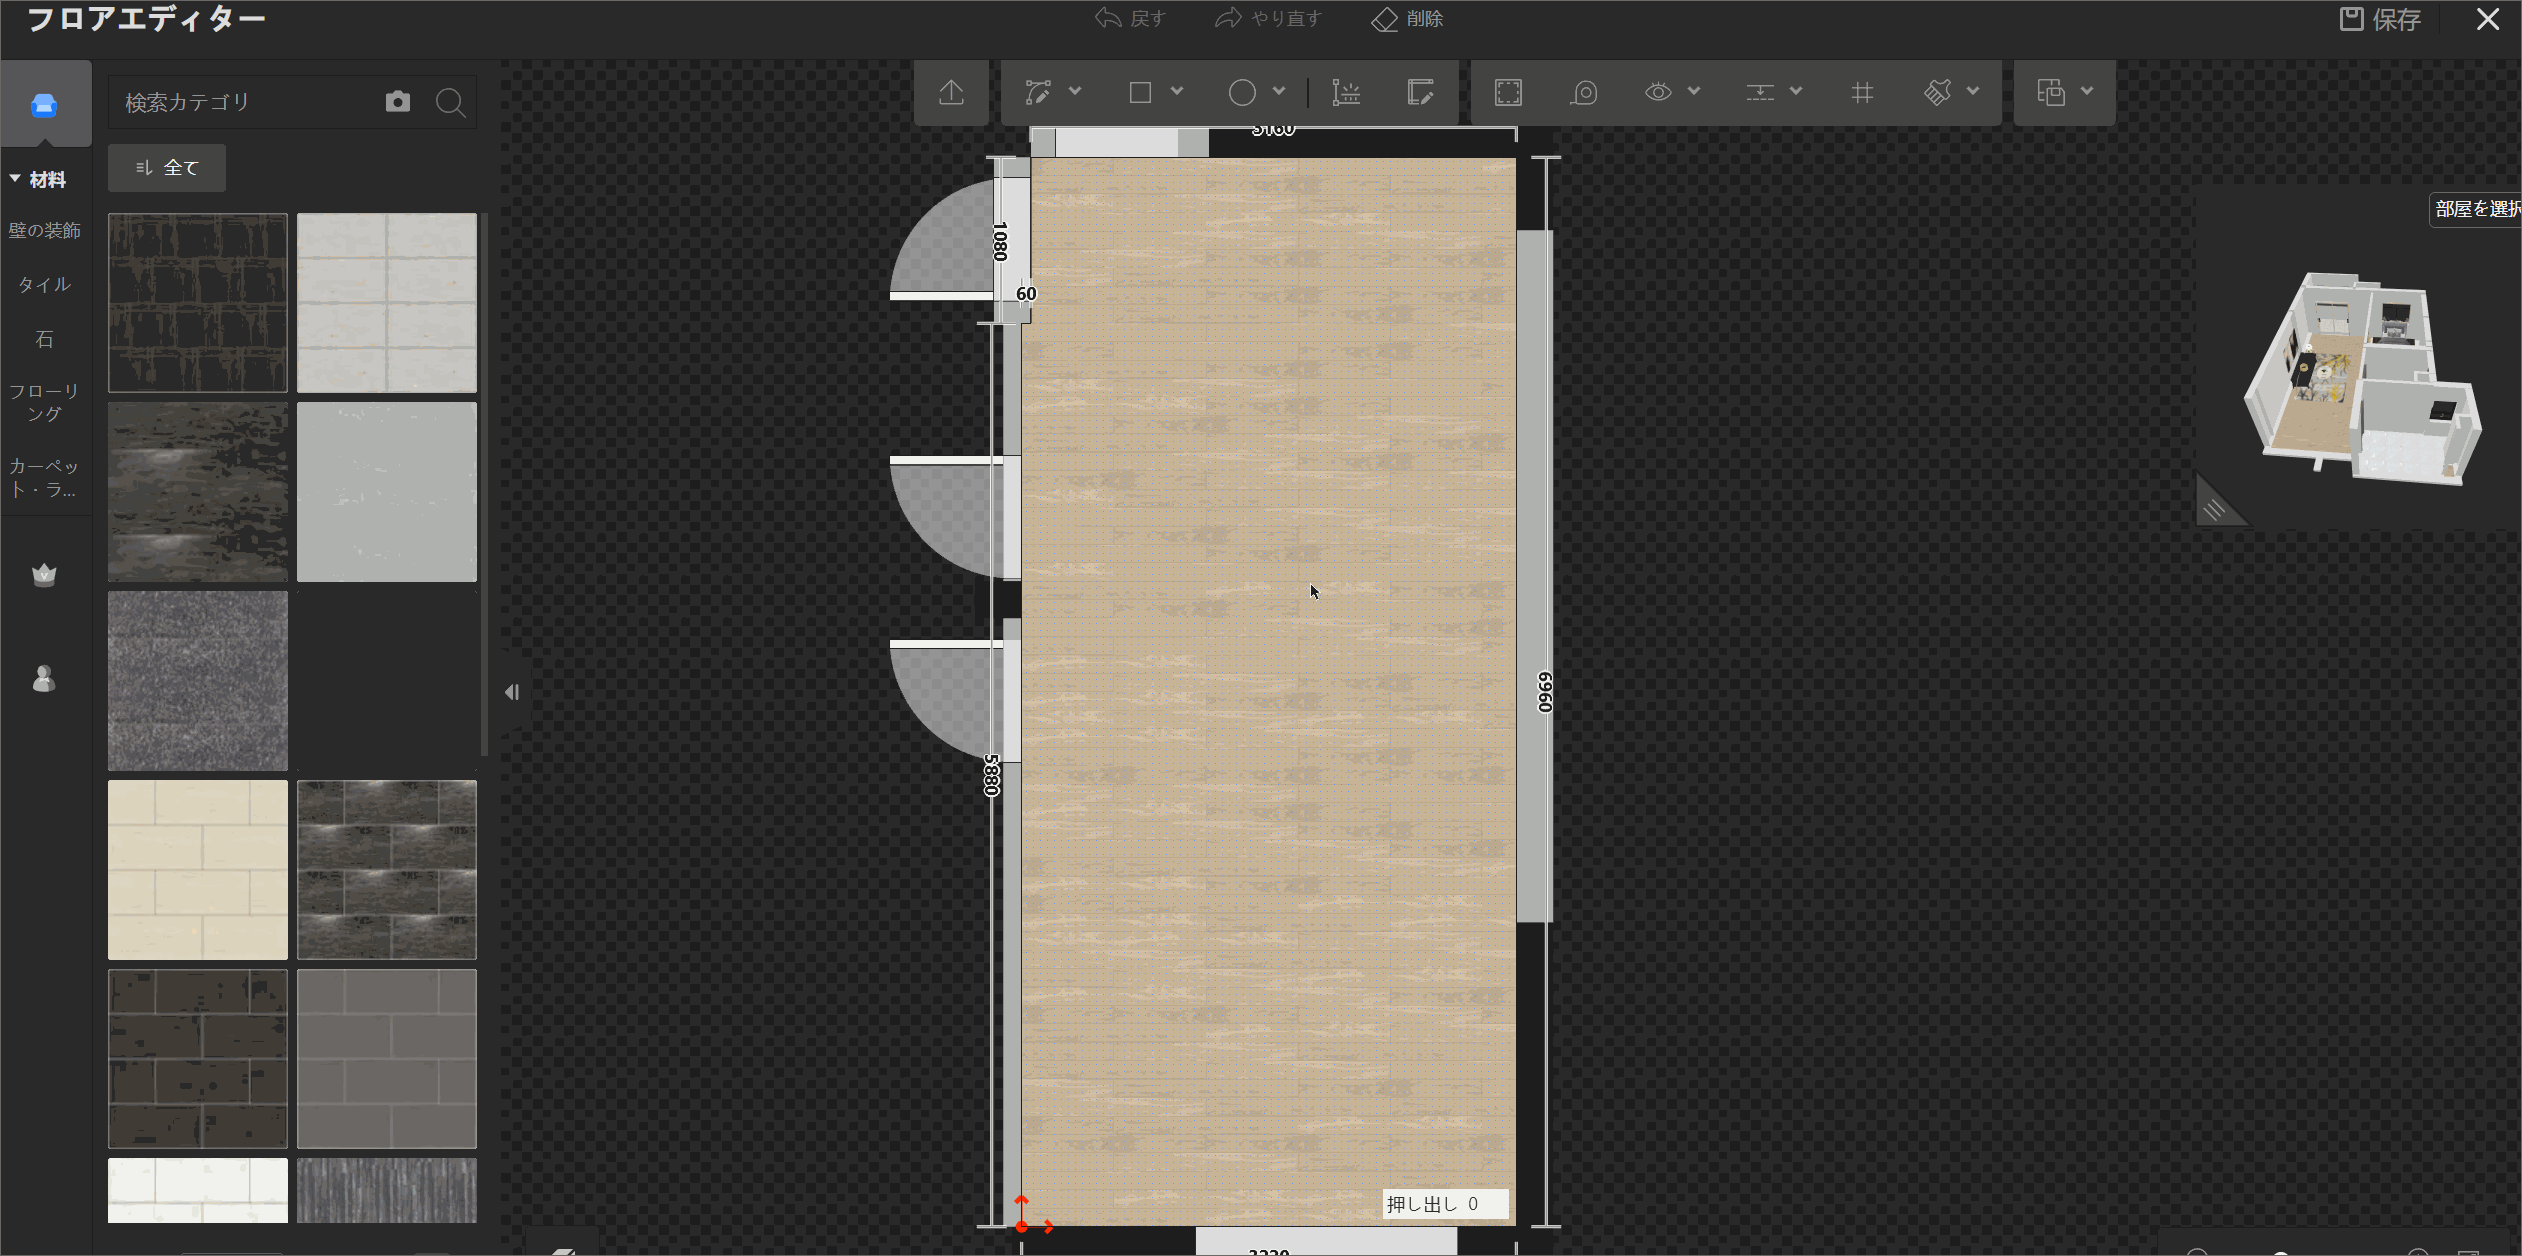Open the curve pen tool dropdown arrow
Viewport: 2522px width, 1256px height.
1075,91
